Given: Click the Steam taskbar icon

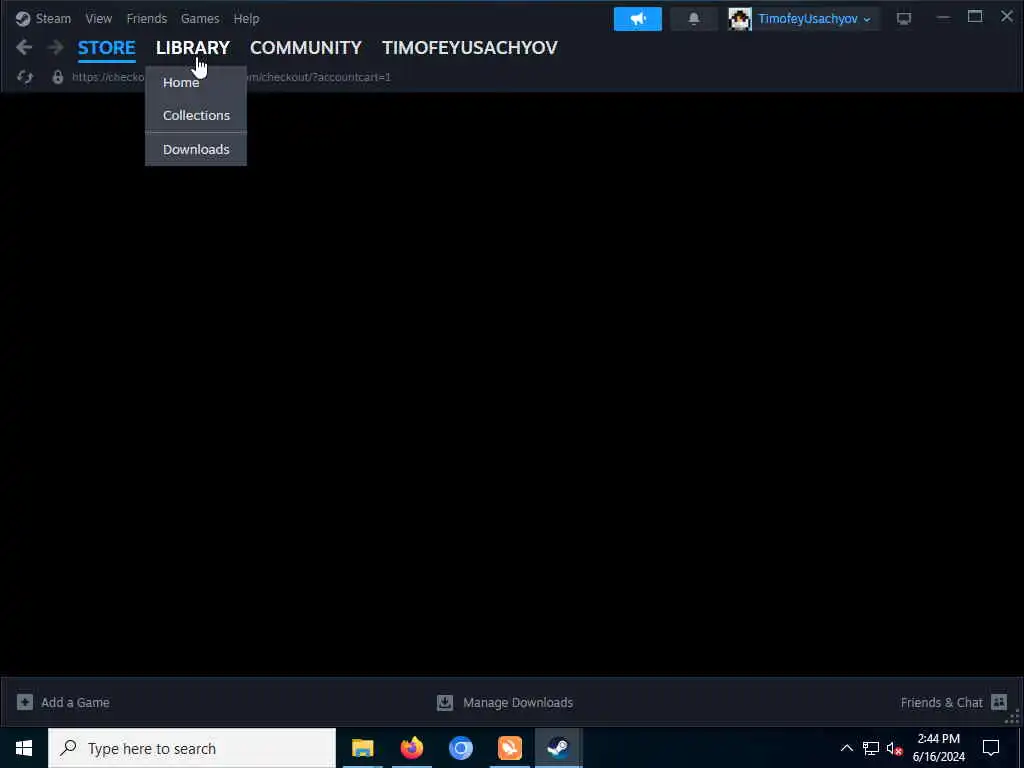Looking at the screenshot, I should (x=558, y=748).
